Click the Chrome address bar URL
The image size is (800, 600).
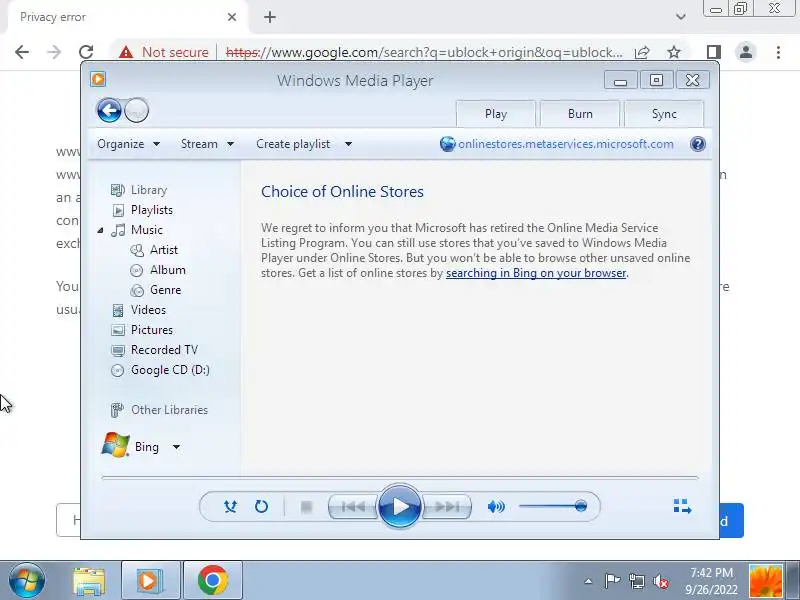pos(423,52)
